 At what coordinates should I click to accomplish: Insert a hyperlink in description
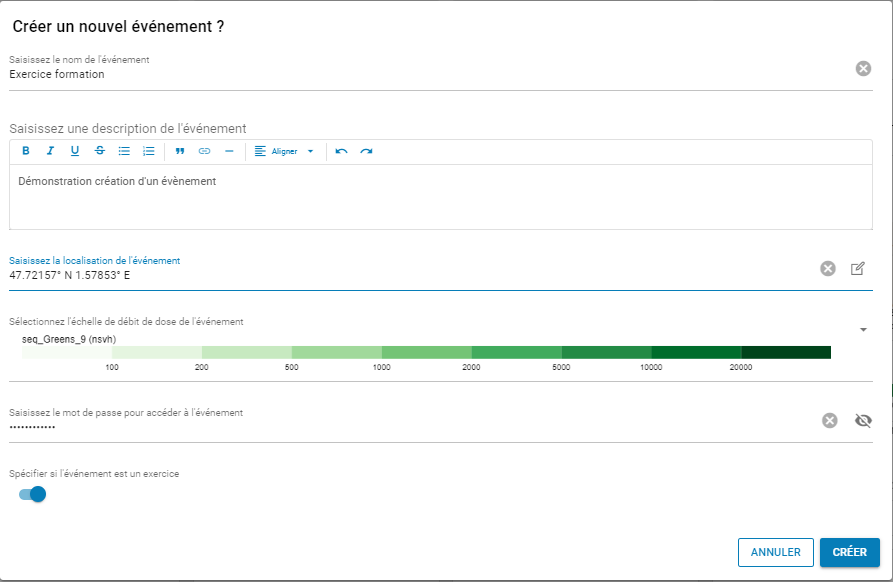(205, 151)
